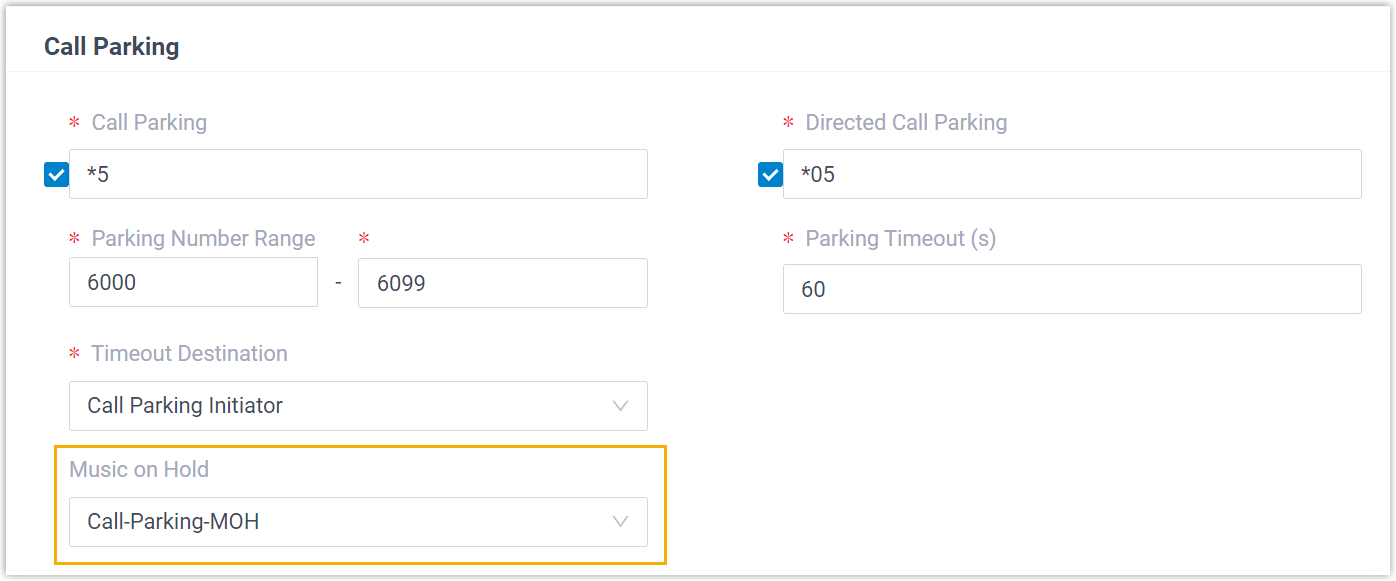Click the Directed Call Parking label
Screen dimensions: 1396x581
click(x=906, y=123)
